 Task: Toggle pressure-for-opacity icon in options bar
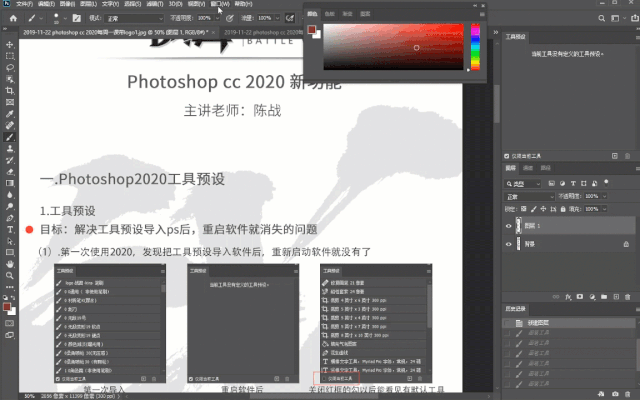(x=230, y=18)
